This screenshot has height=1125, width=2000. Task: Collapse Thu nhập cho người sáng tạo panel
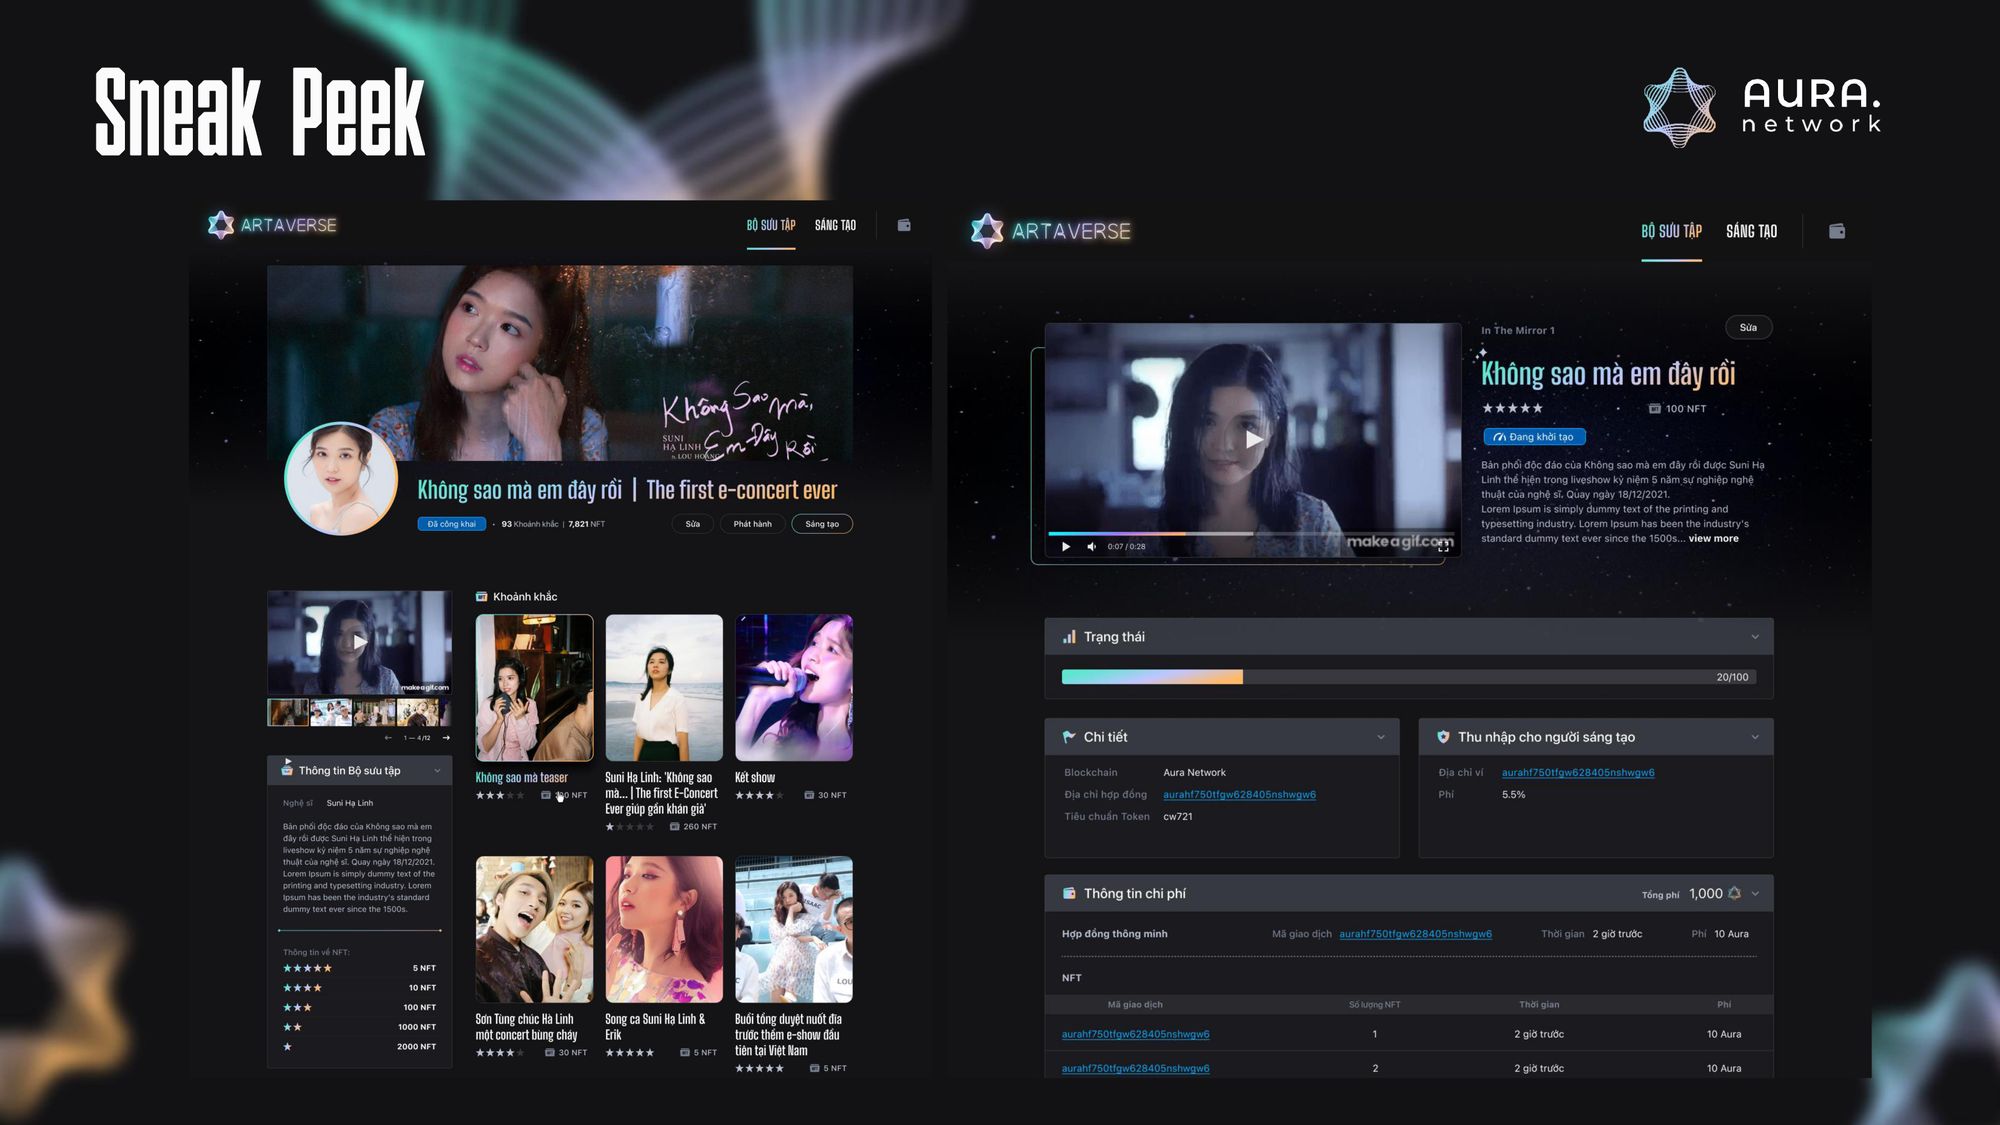click(1754, 737)
